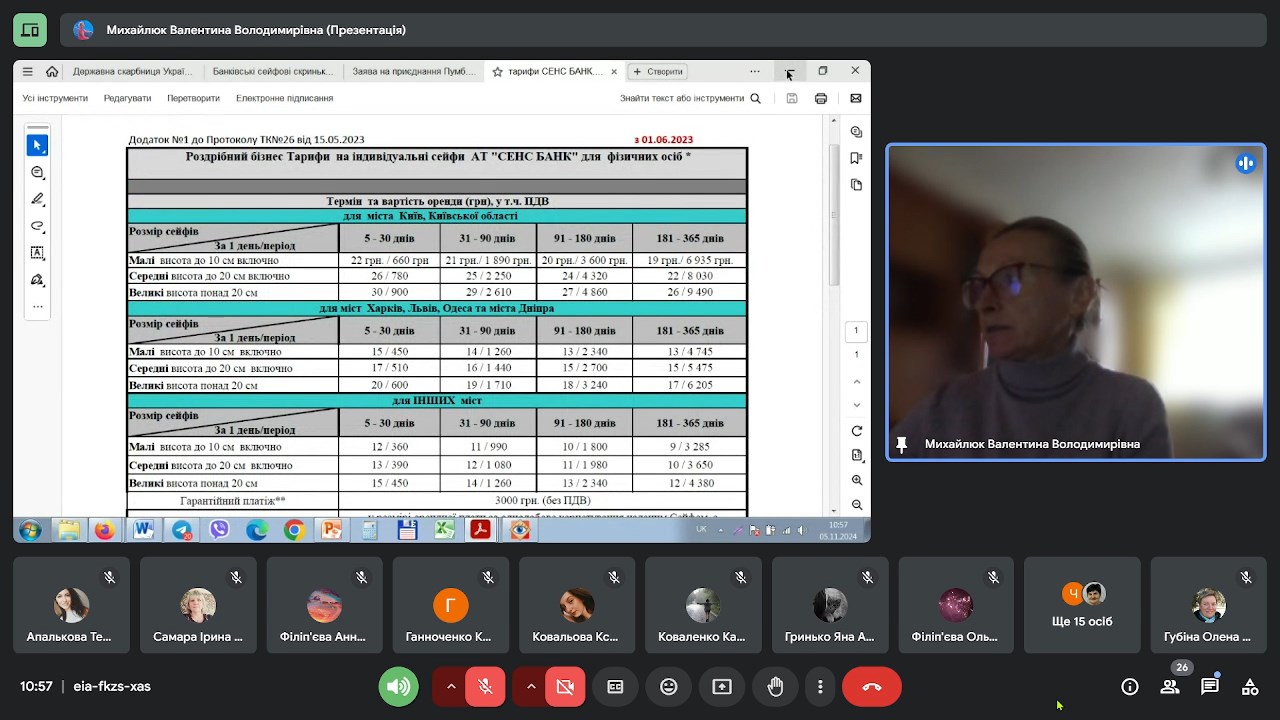Click the Створити new tab button
1280x720 pixels.
tap(657, 72)
